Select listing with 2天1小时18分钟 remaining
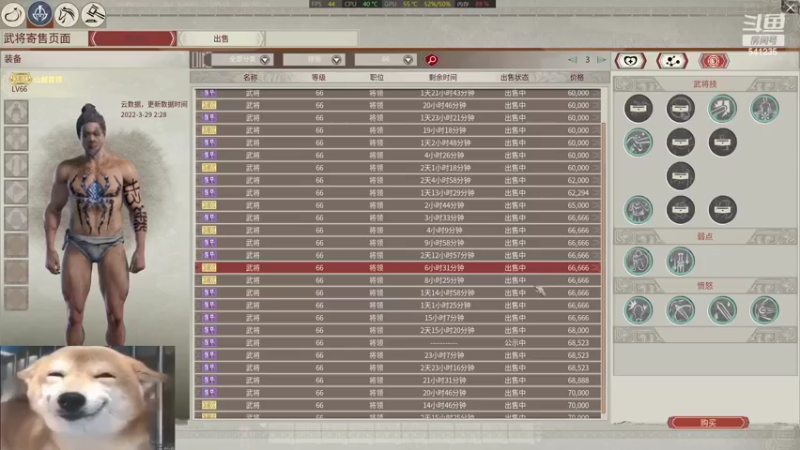Image resolution: width=800 pixels, height=450 pixels. point(397,168)
